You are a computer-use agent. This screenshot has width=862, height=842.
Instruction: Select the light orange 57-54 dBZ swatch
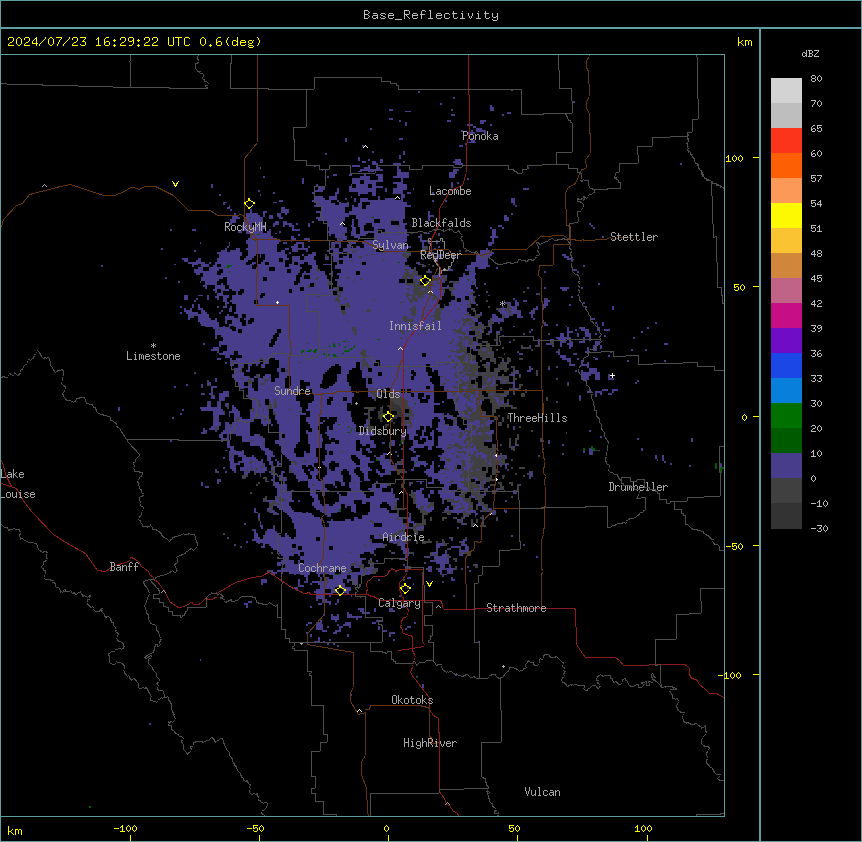click(x=786, y=191)
